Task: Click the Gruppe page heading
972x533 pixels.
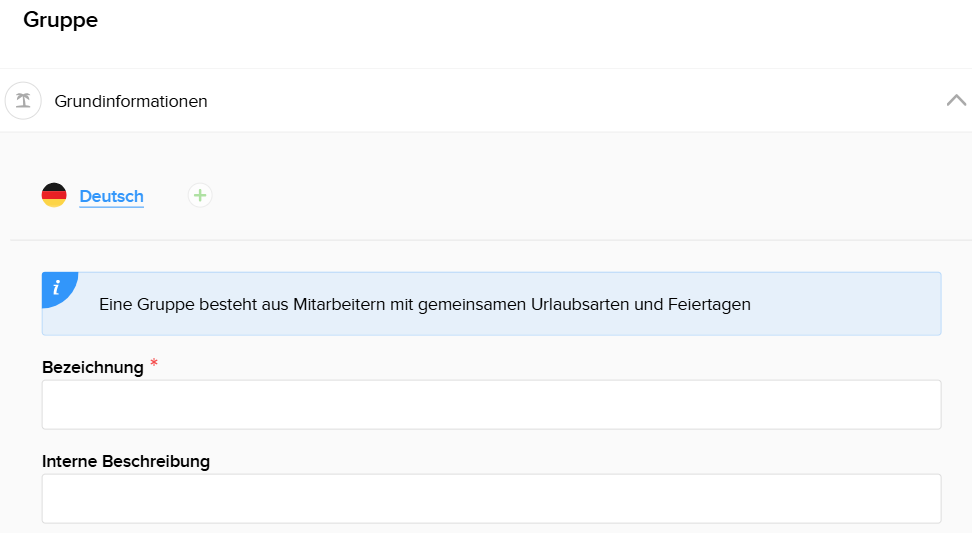Action: tap(60, 20)
